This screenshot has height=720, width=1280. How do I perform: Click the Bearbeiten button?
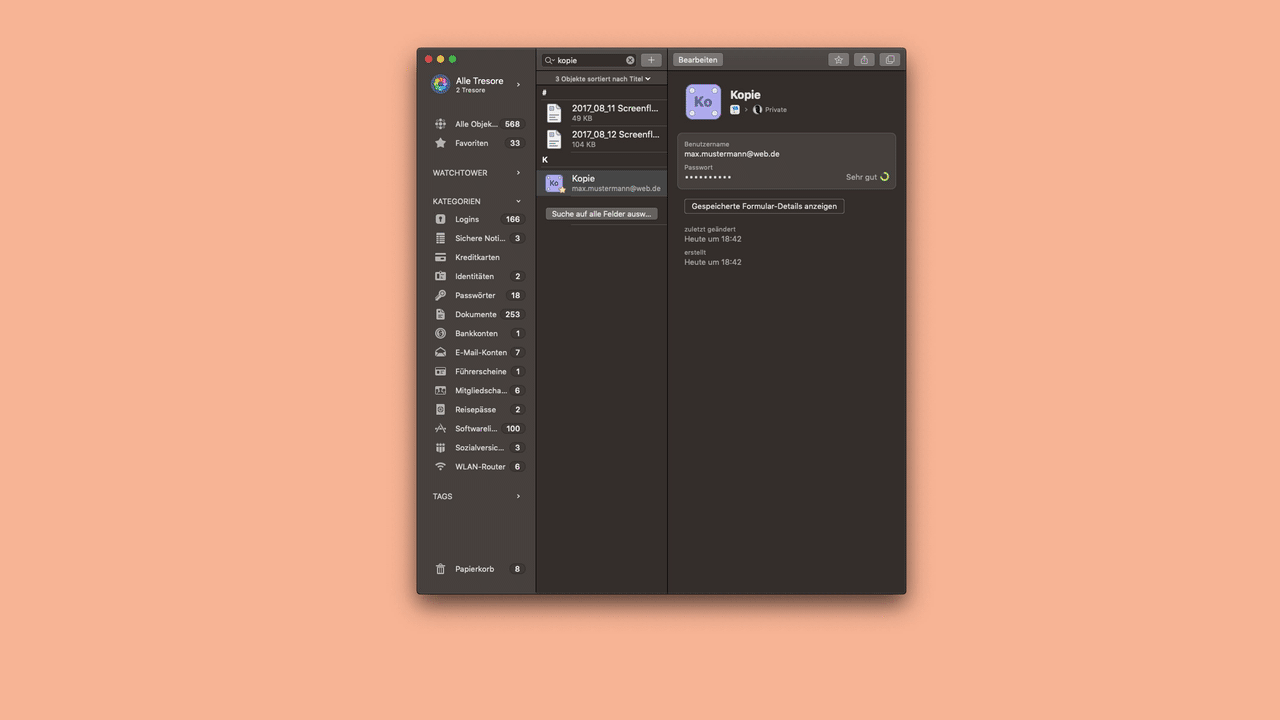698,60
